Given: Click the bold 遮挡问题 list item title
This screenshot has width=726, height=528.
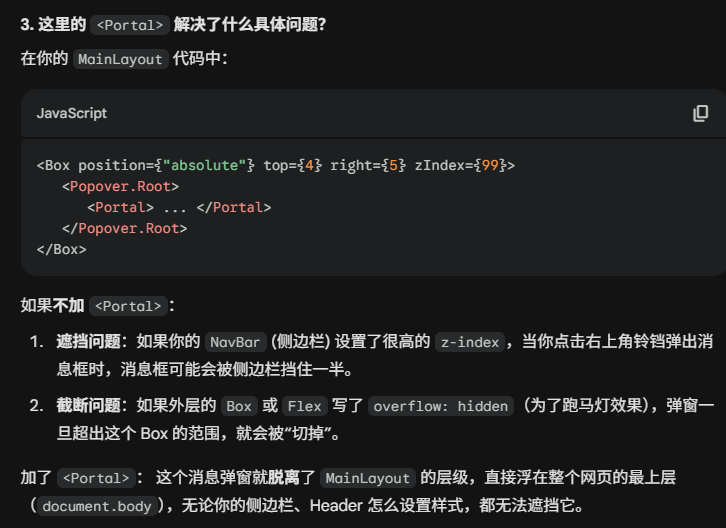Looking at the screenshot, I should tap(88, 342).
